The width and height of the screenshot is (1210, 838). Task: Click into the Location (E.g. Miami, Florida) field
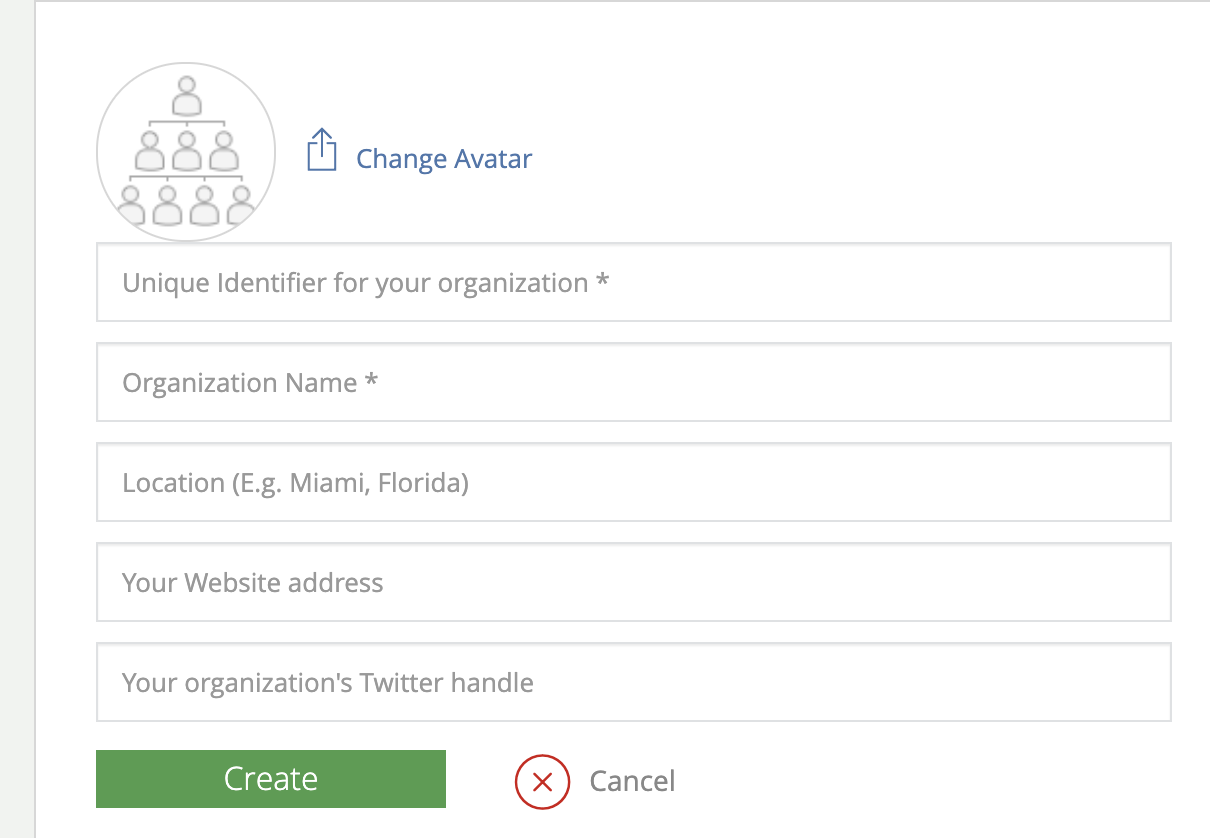[634, 482]
